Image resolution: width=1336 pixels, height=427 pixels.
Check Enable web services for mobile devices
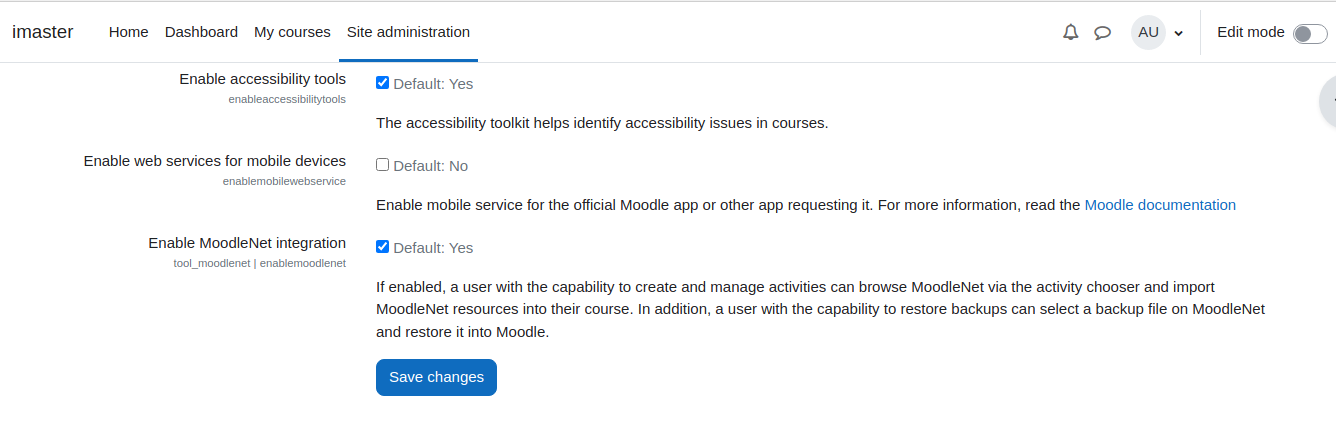382,165
